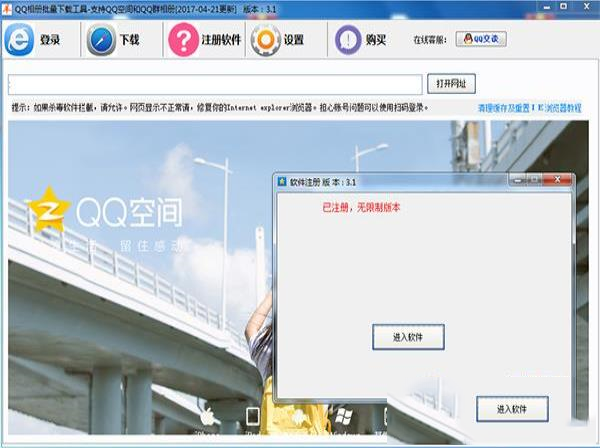
Task: Click the main window's title bar app icon
Action: pyautogui.click(x=7, y=8)
